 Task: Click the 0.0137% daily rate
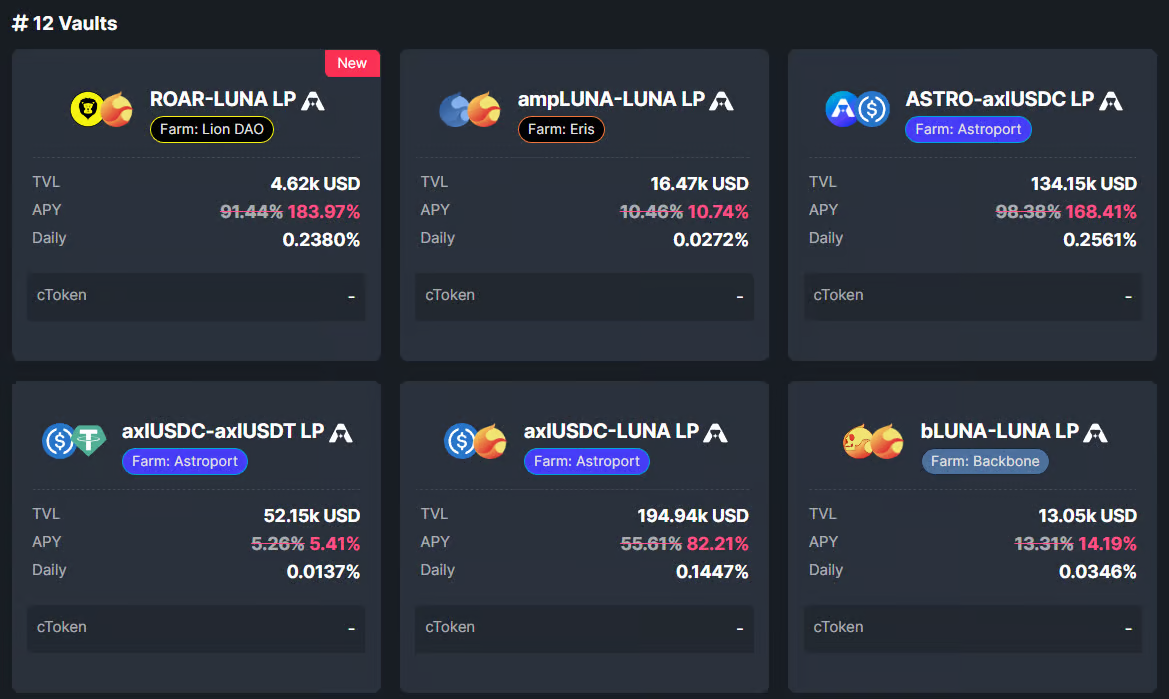coord(324,572)
